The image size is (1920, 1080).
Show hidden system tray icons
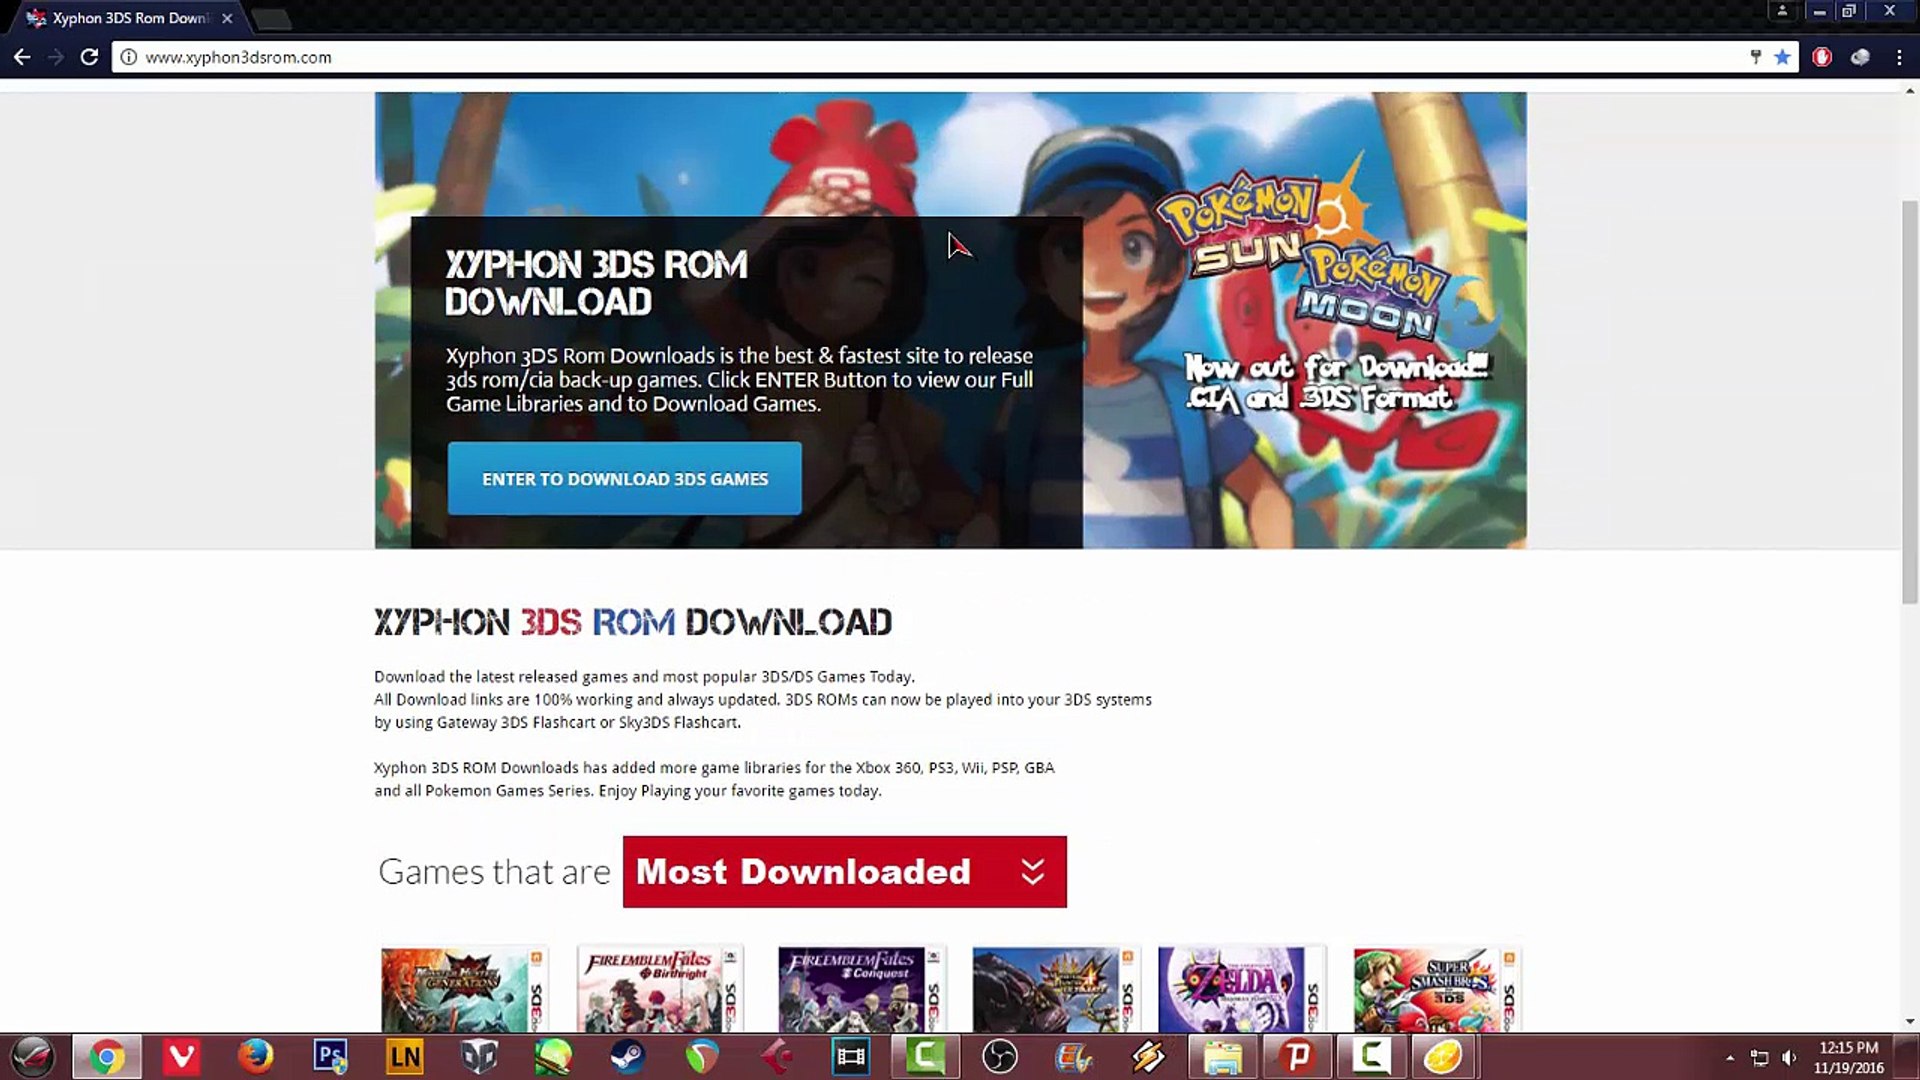pos(1730,1057)
